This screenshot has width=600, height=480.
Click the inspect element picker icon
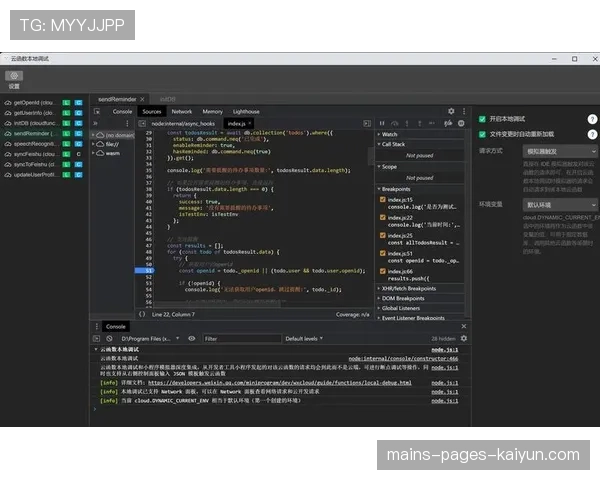pyautogui.click(x=97, y=111)
